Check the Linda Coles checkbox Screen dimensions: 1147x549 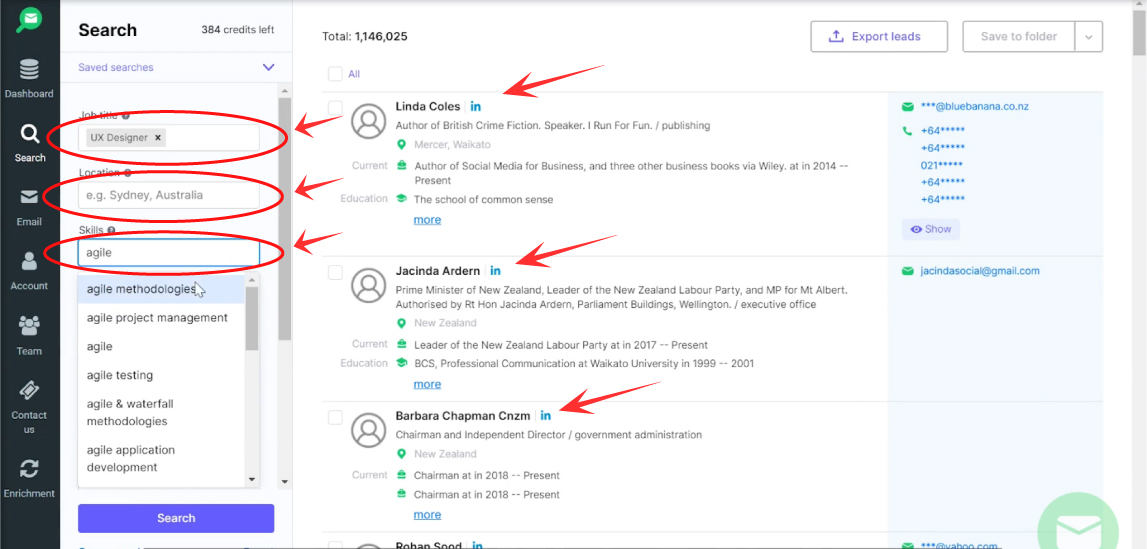tap(335, 108)
